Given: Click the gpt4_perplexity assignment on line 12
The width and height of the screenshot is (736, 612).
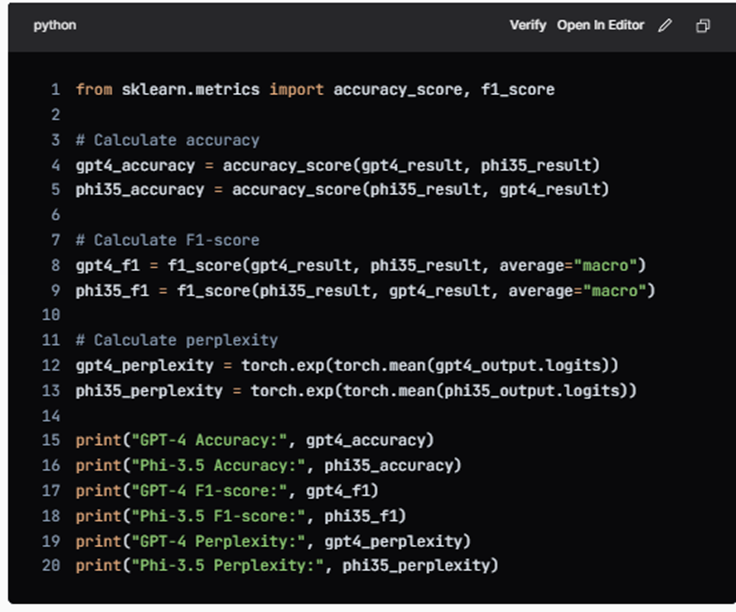Looking at the screenshot, I should click(x=347, y=365).
